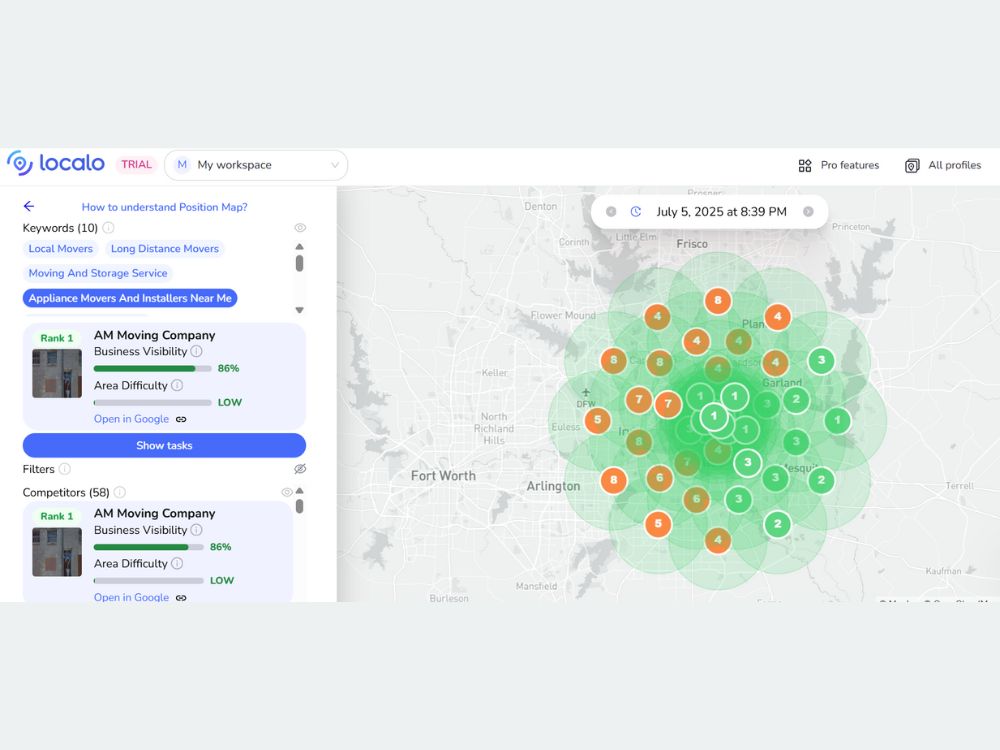
Task: Click Show tasks button
Action: pyautogui.click(x=164, y=445)
